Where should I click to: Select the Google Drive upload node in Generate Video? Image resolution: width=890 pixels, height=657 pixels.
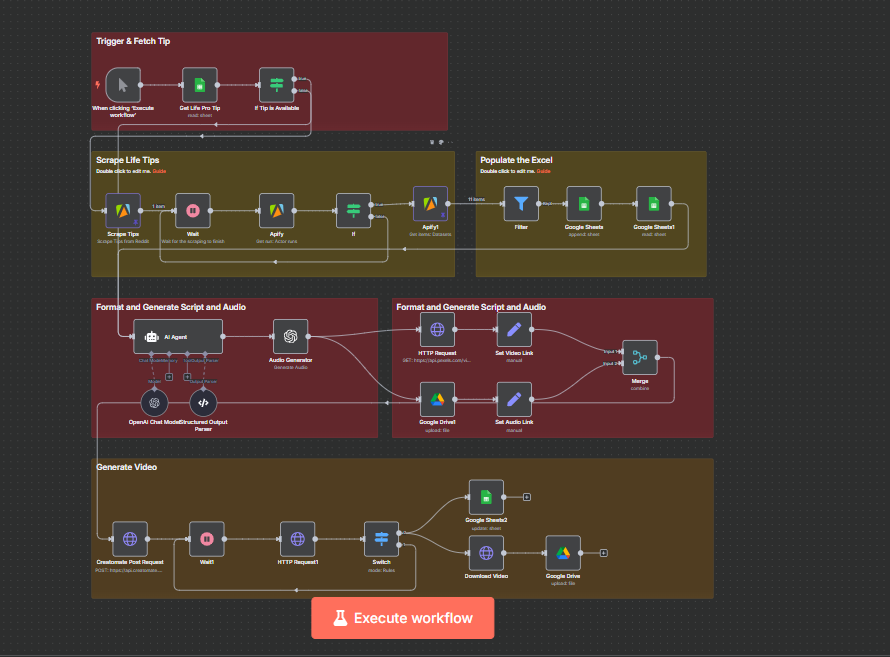pos(563,553)
